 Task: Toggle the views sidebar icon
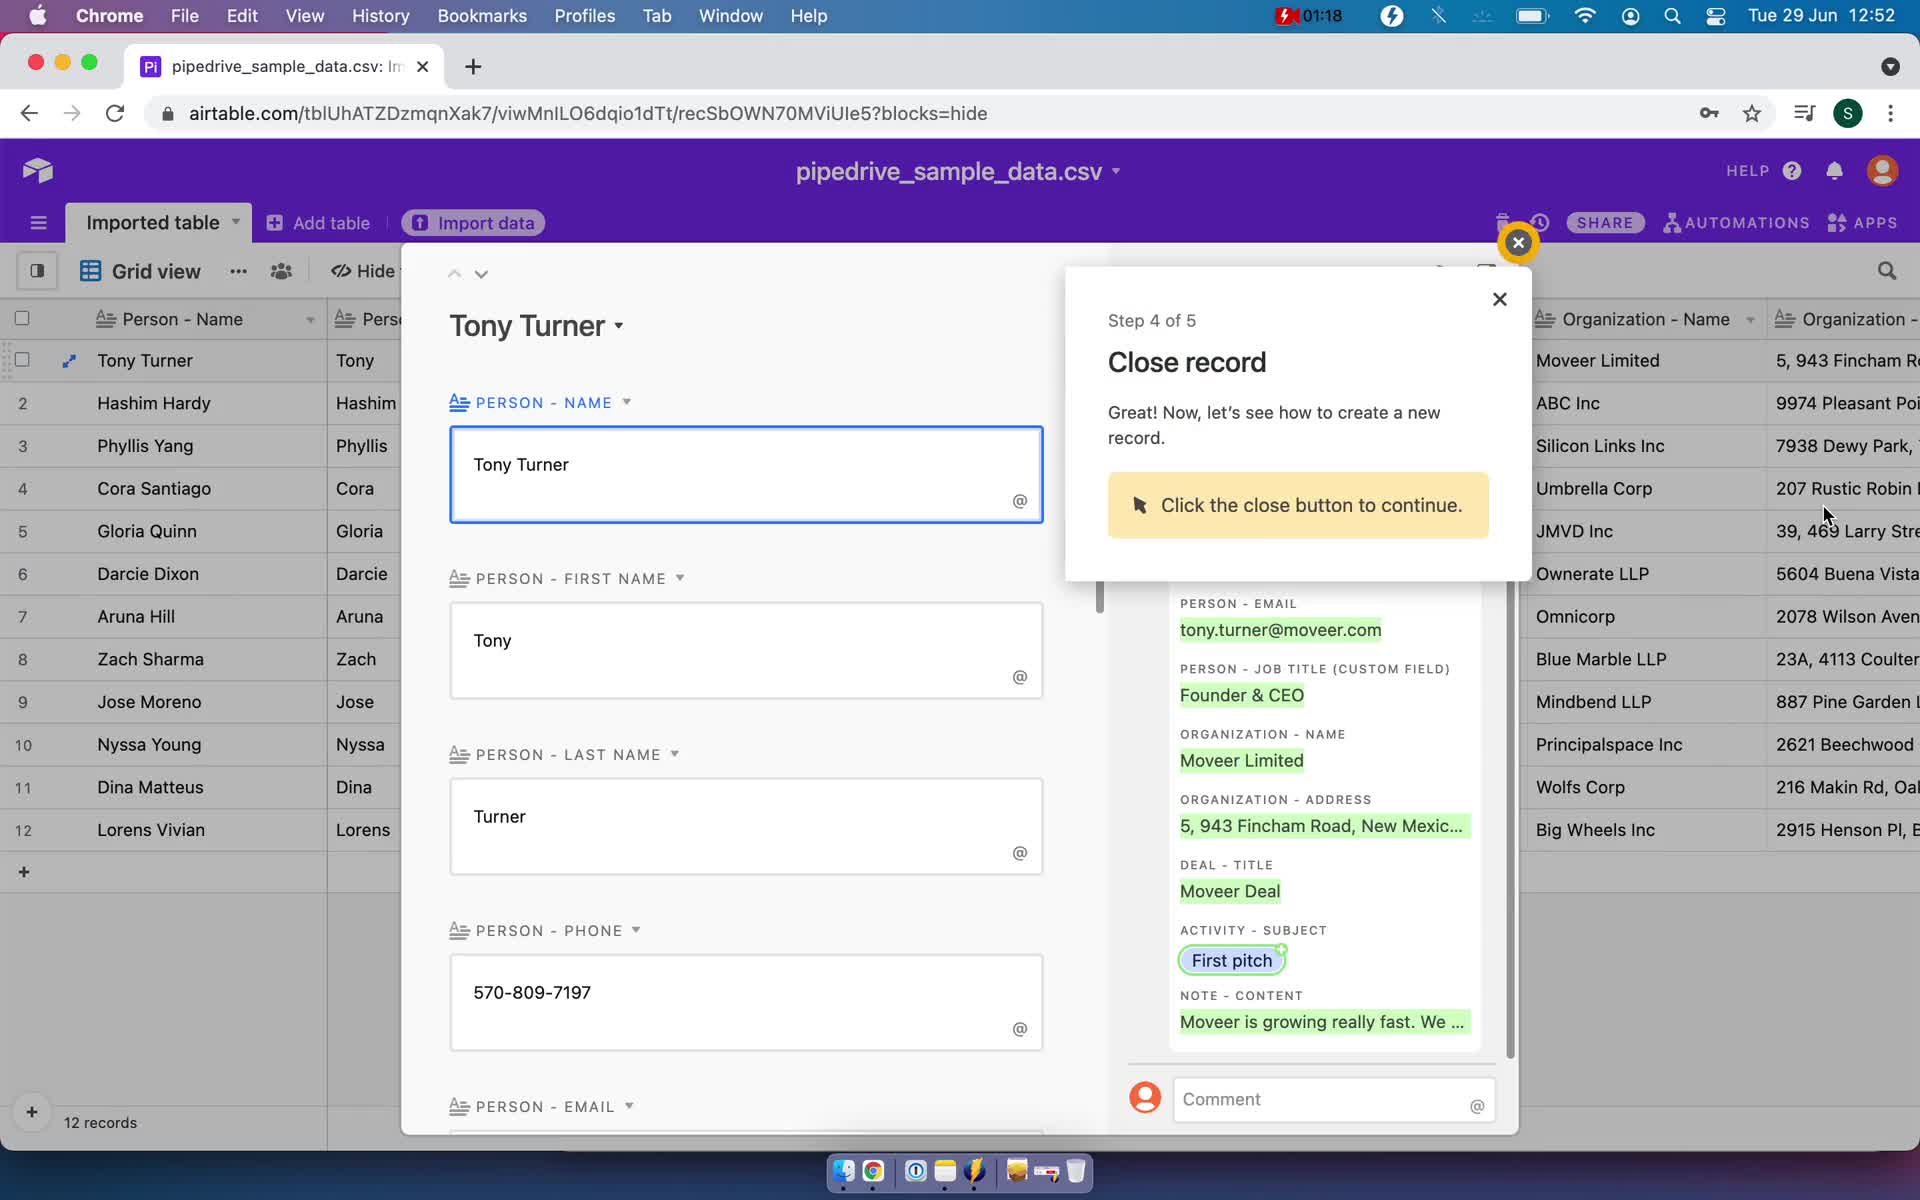pos(37,271)
